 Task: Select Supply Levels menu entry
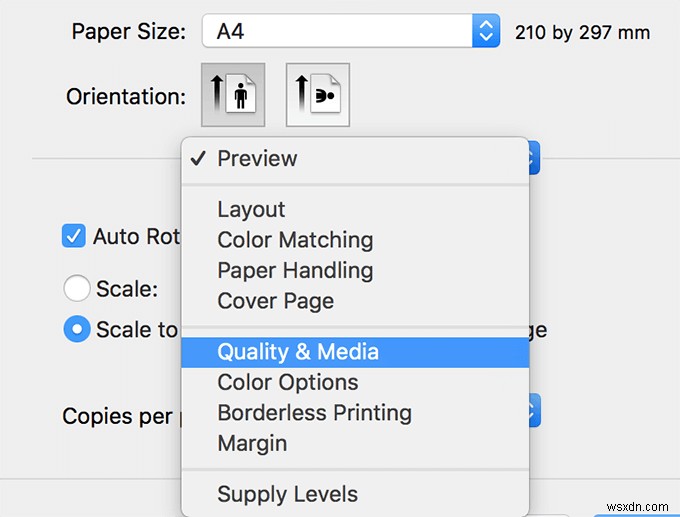[287, 494]
